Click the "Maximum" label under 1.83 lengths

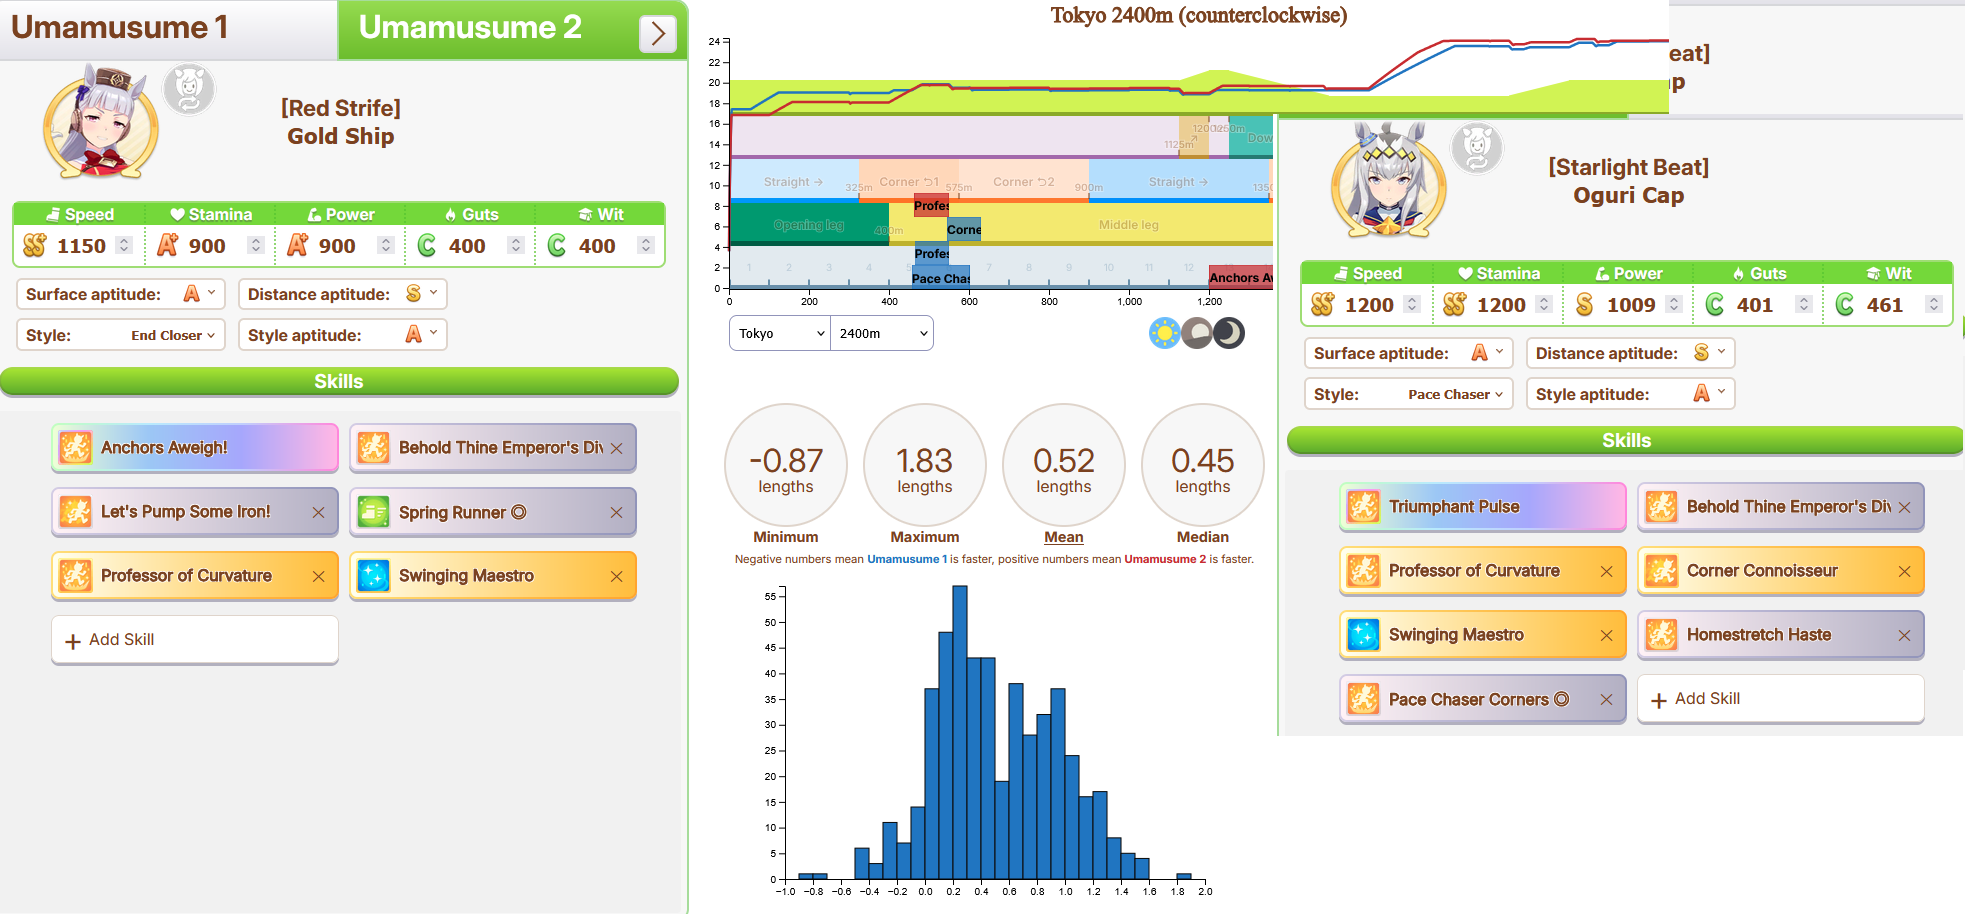tap(925, 537)
